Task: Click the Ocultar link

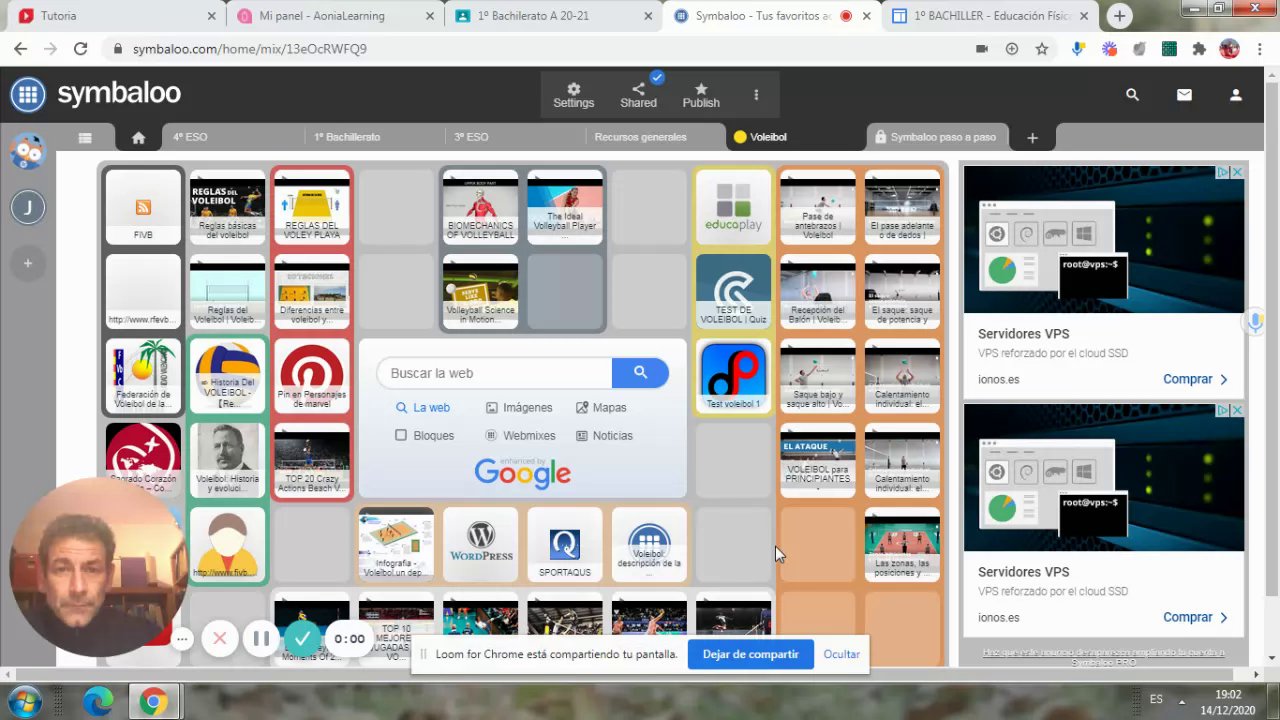Action: pos(842,654)
